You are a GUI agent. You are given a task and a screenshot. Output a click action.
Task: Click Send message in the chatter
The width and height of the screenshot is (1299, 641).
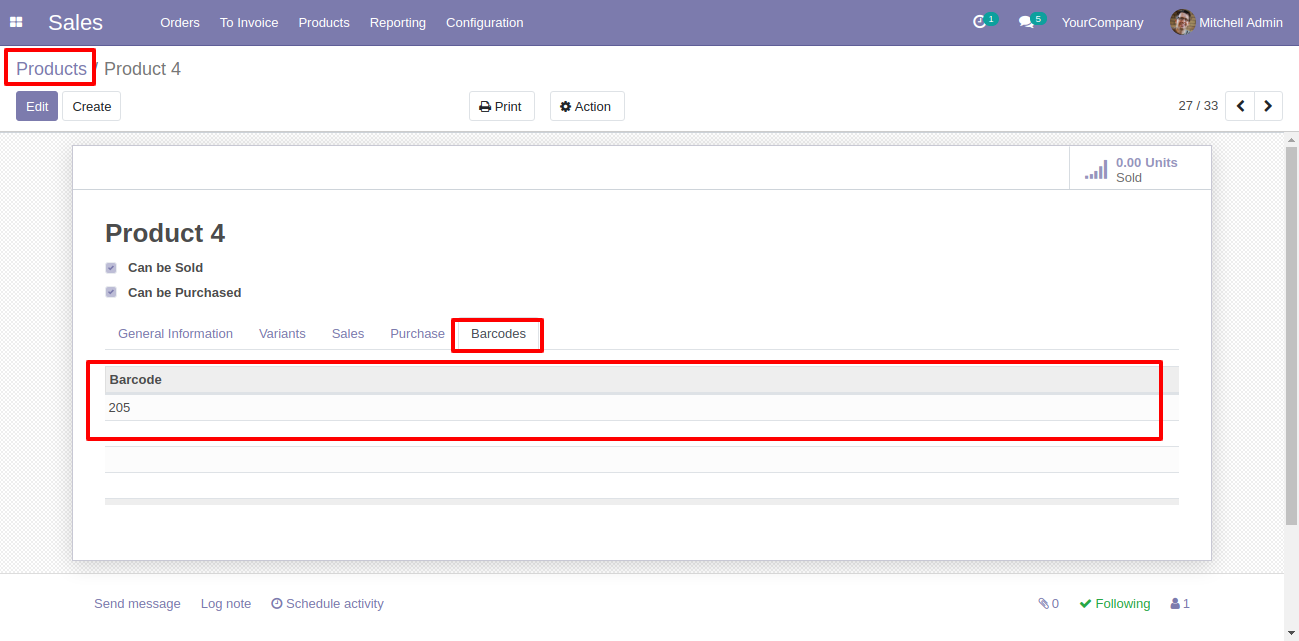tap(137, 604)
